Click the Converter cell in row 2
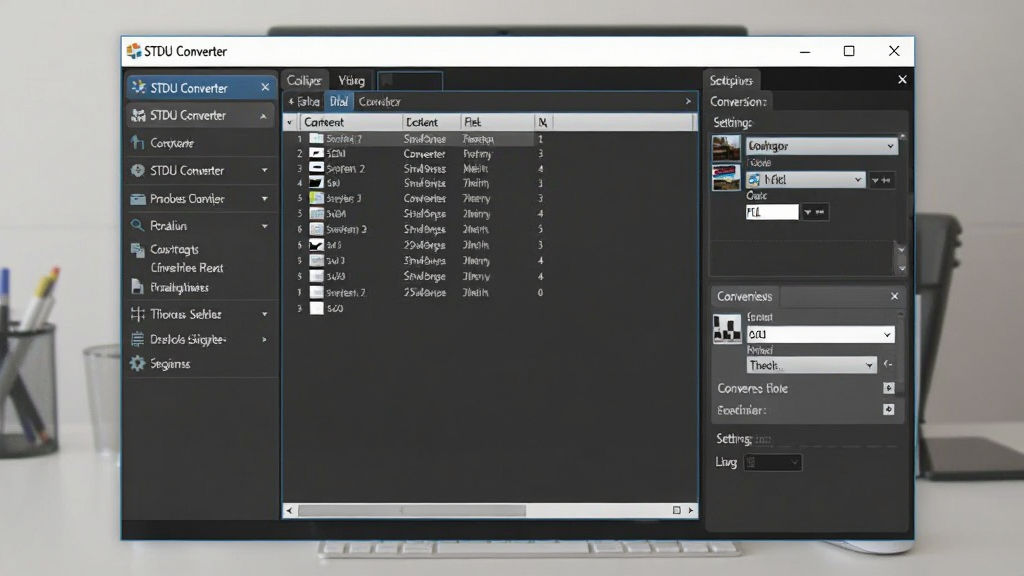1024x576 pixels. (x=424, y=154)
